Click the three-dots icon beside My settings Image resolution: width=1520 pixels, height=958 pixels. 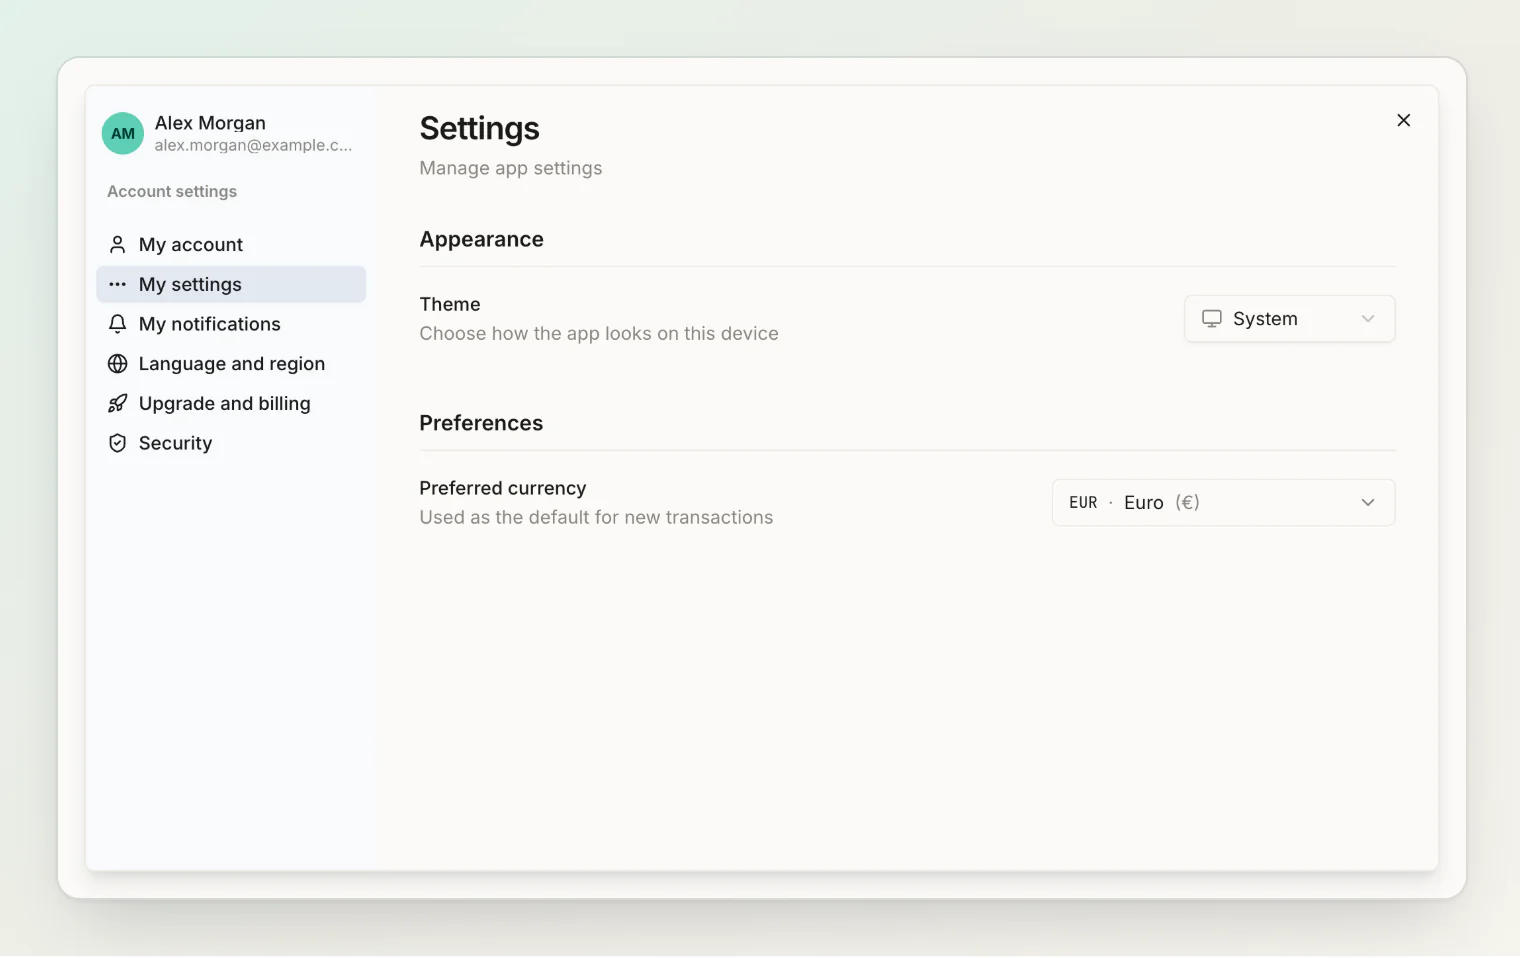[x=117, y=285]
